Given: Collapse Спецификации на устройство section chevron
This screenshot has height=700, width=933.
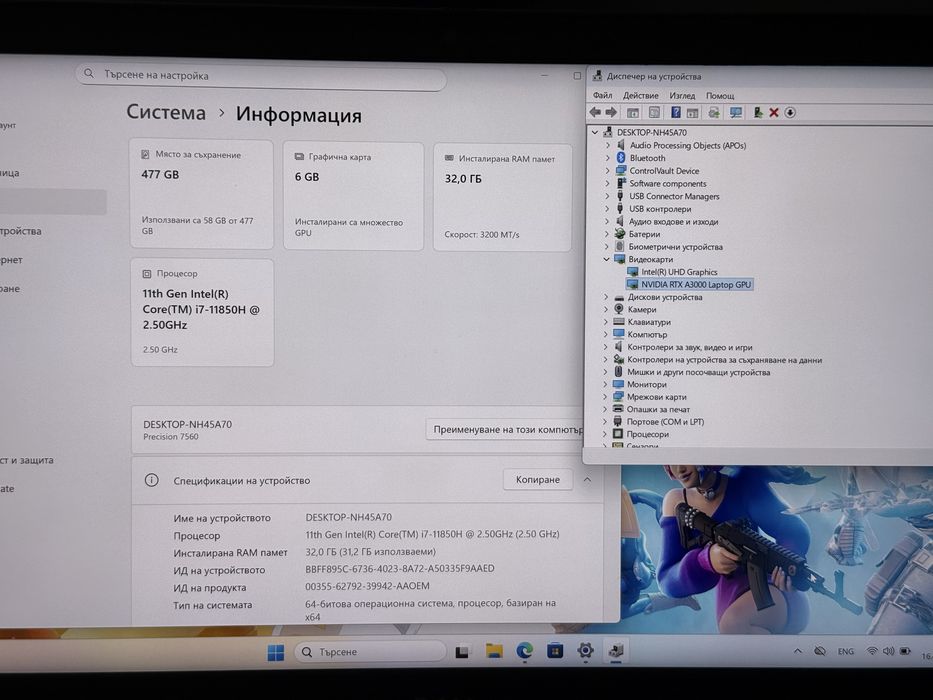Looking at the screenshot, I should 587,479.
